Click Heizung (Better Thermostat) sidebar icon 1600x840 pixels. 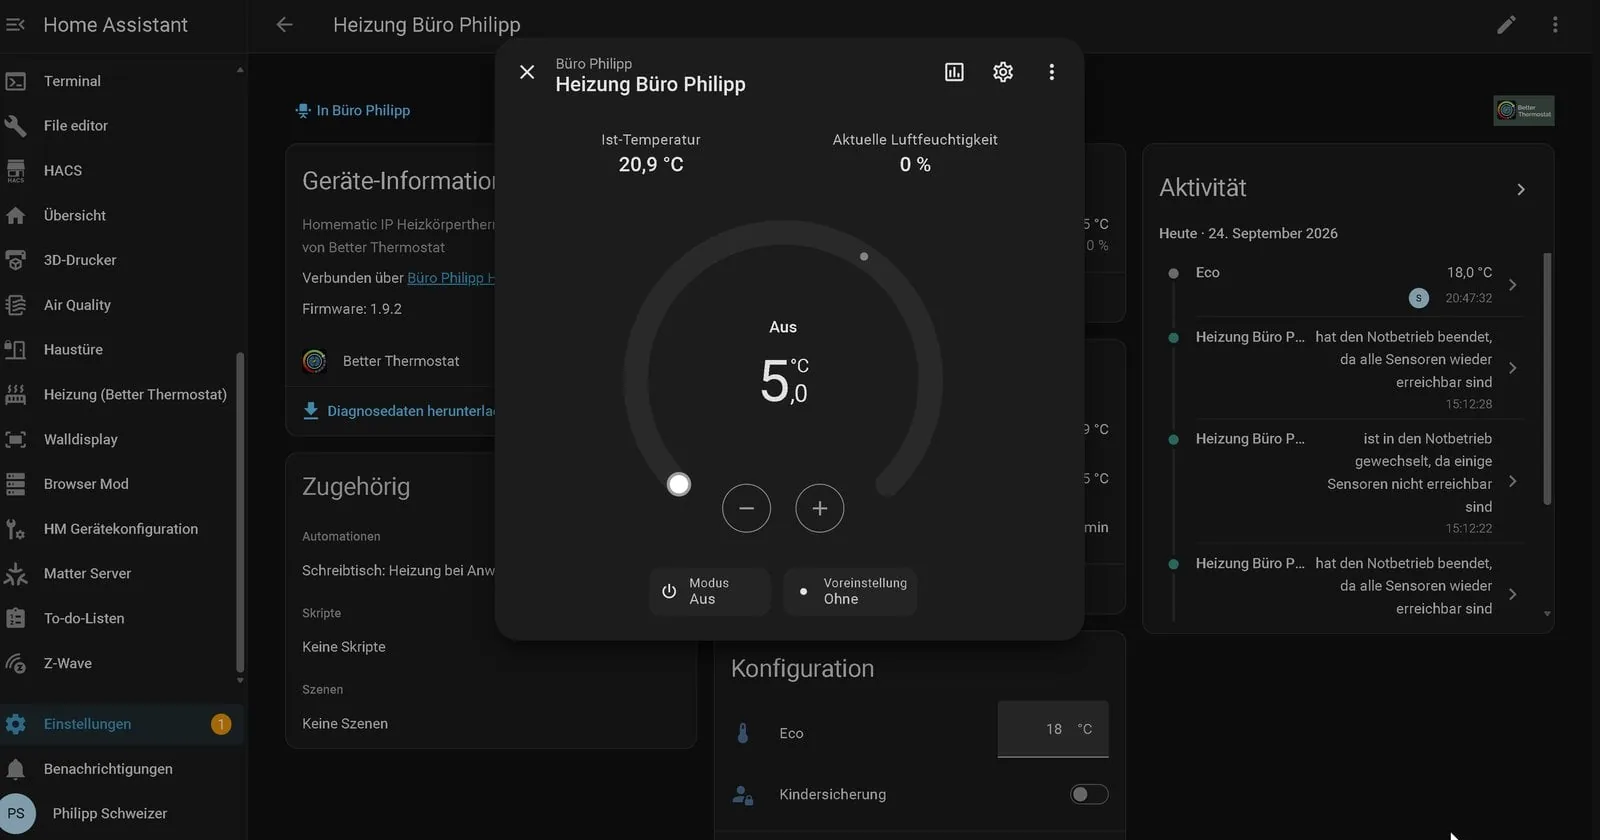tap(16, 394)
